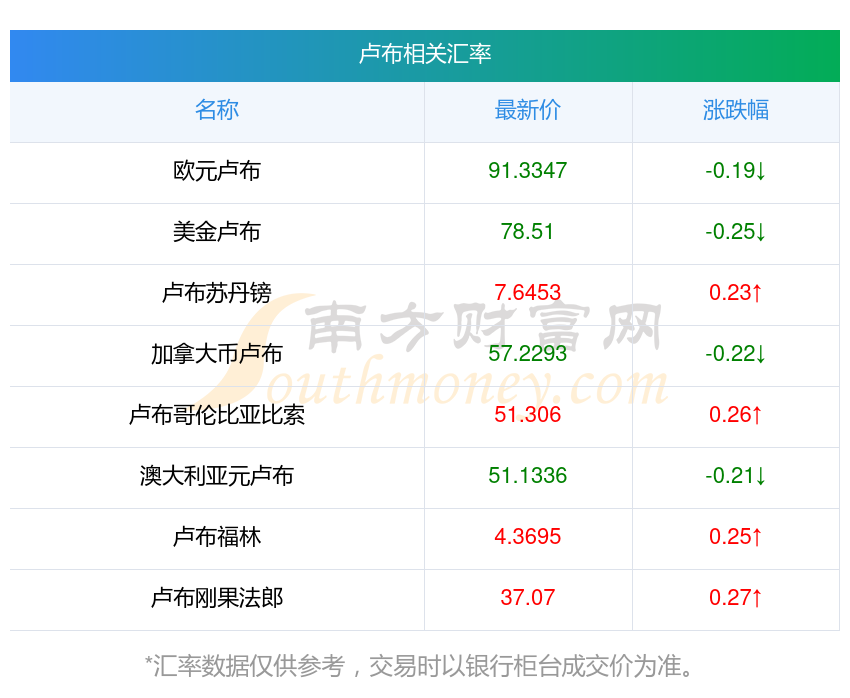The width and height of the screenshot is (850, 698).
Task: Select the 最新价 column header
Action: [x=527, y=110]
